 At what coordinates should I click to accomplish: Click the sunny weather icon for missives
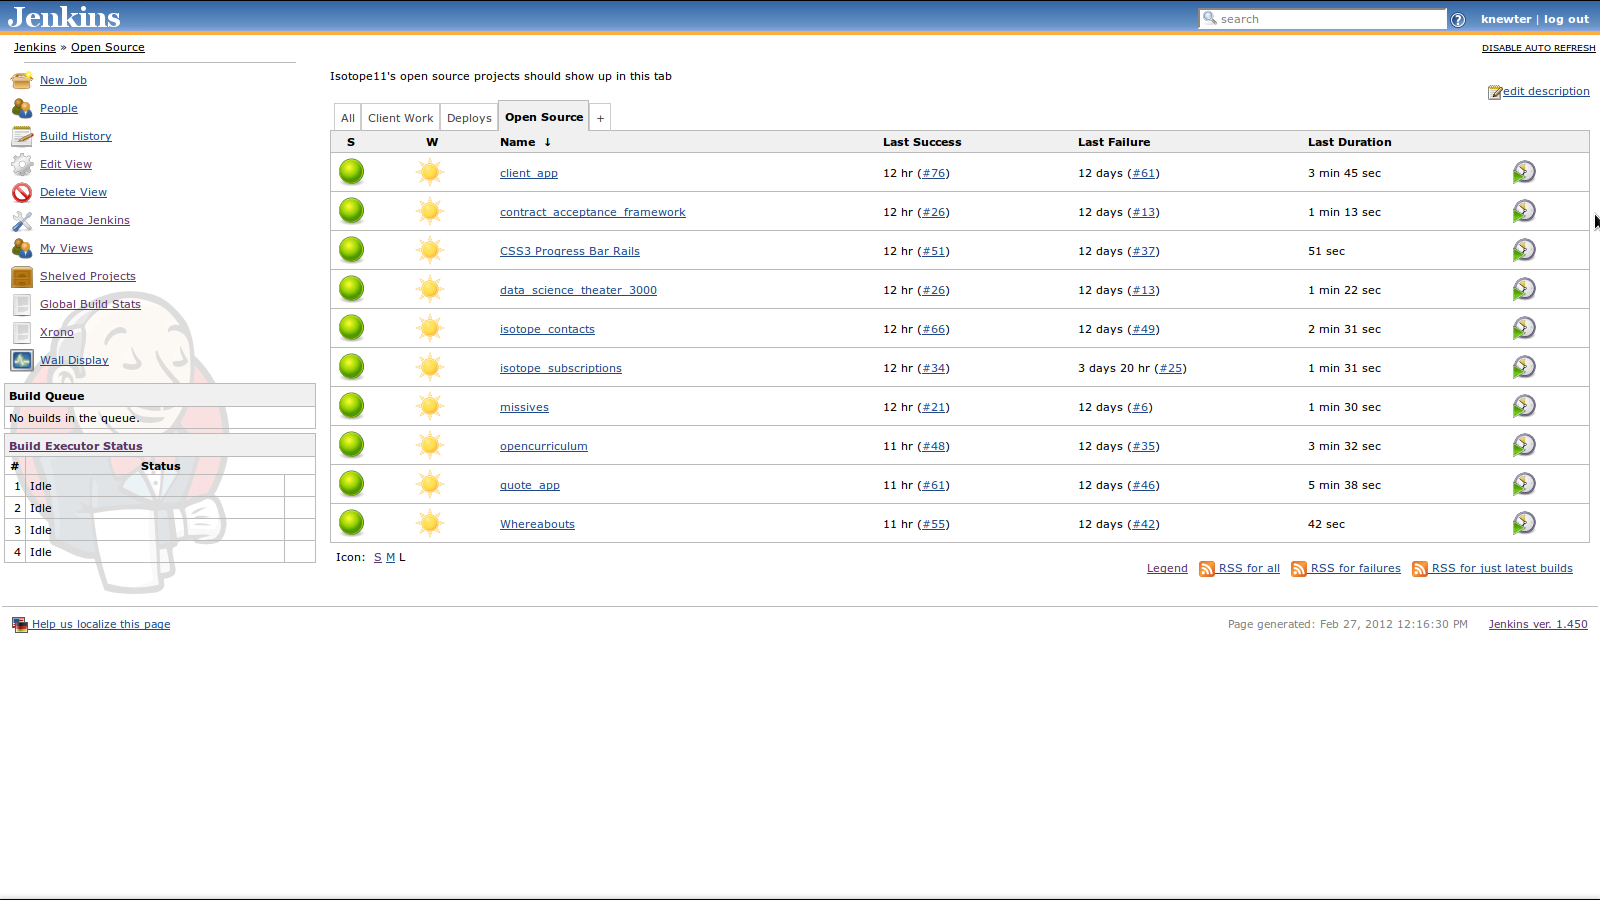click(430, 406)
